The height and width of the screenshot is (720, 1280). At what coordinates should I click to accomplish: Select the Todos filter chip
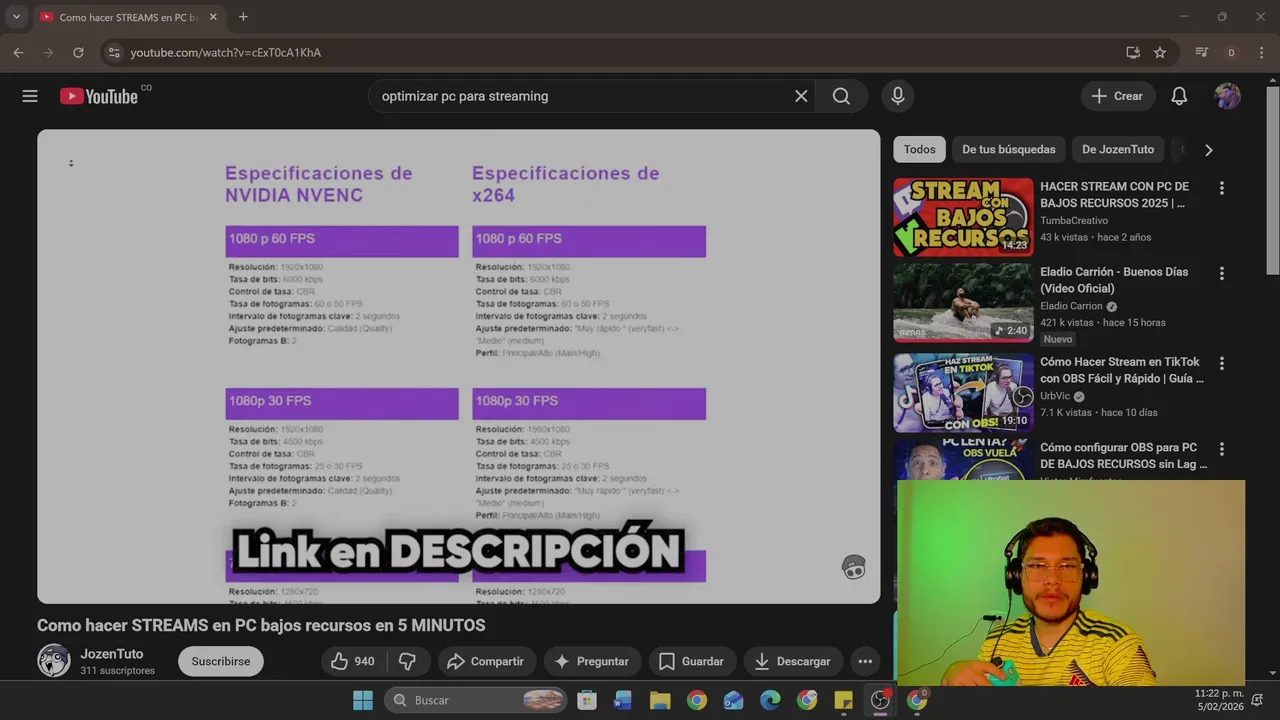coord(919,149)
